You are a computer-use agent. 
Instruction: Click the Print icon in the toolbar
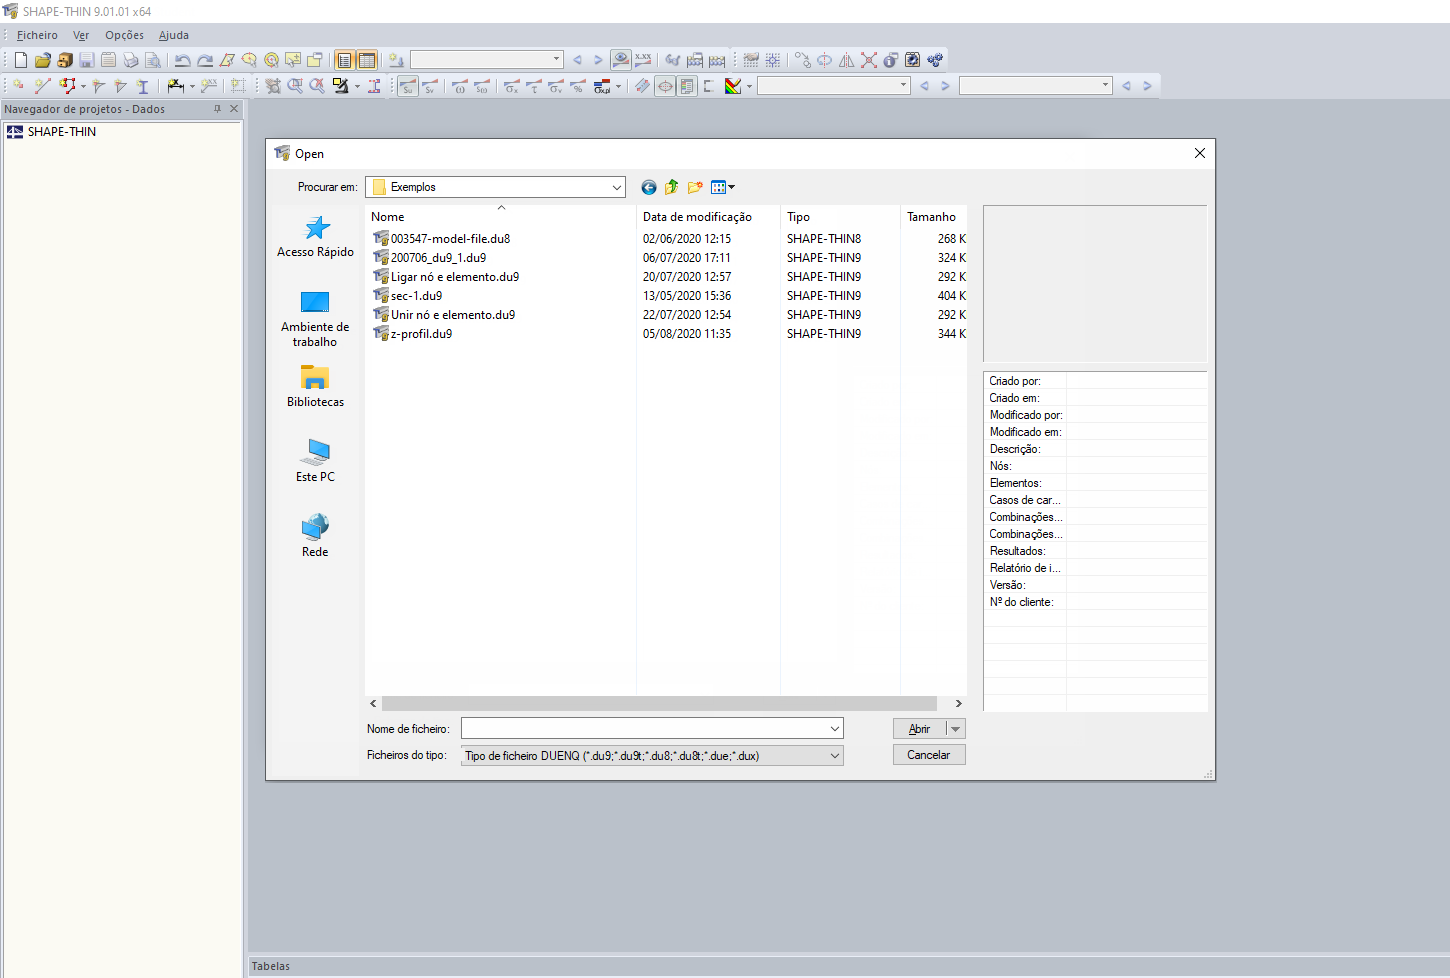pos(131,60)
